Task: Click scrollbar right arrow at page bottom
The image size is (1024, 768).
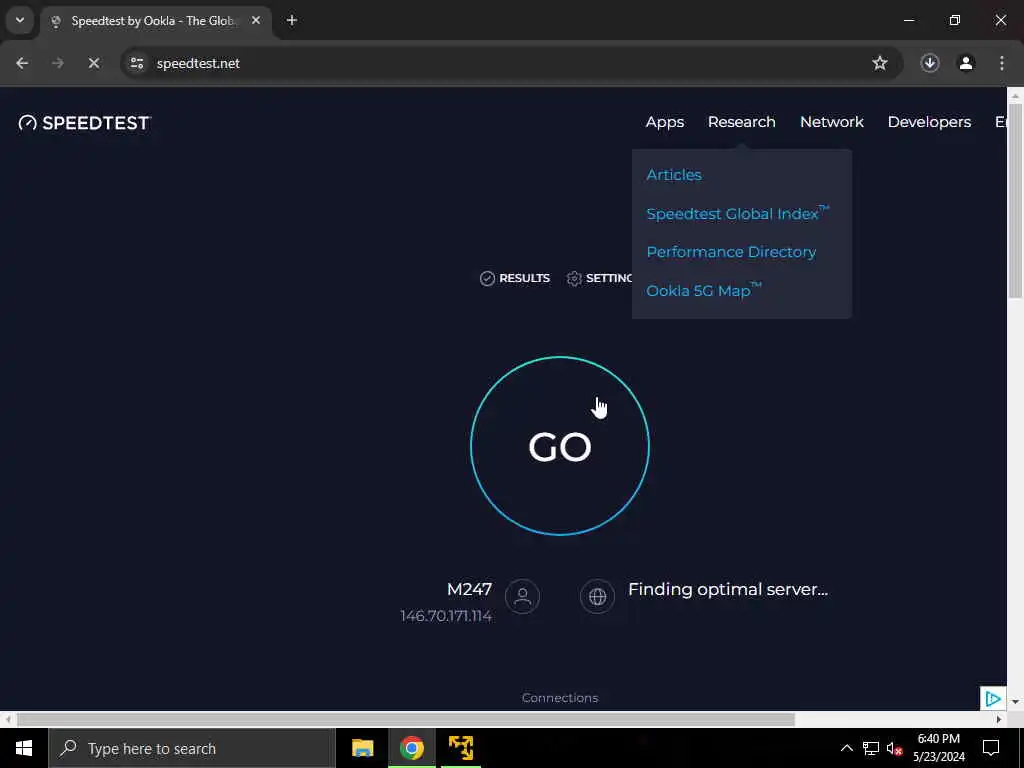Action: tap(999, 719)
